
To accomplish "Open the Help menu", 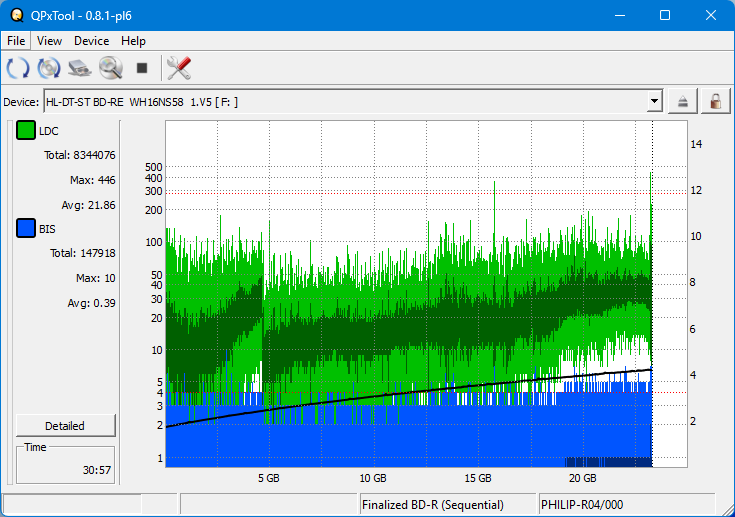I will [133, 41].
